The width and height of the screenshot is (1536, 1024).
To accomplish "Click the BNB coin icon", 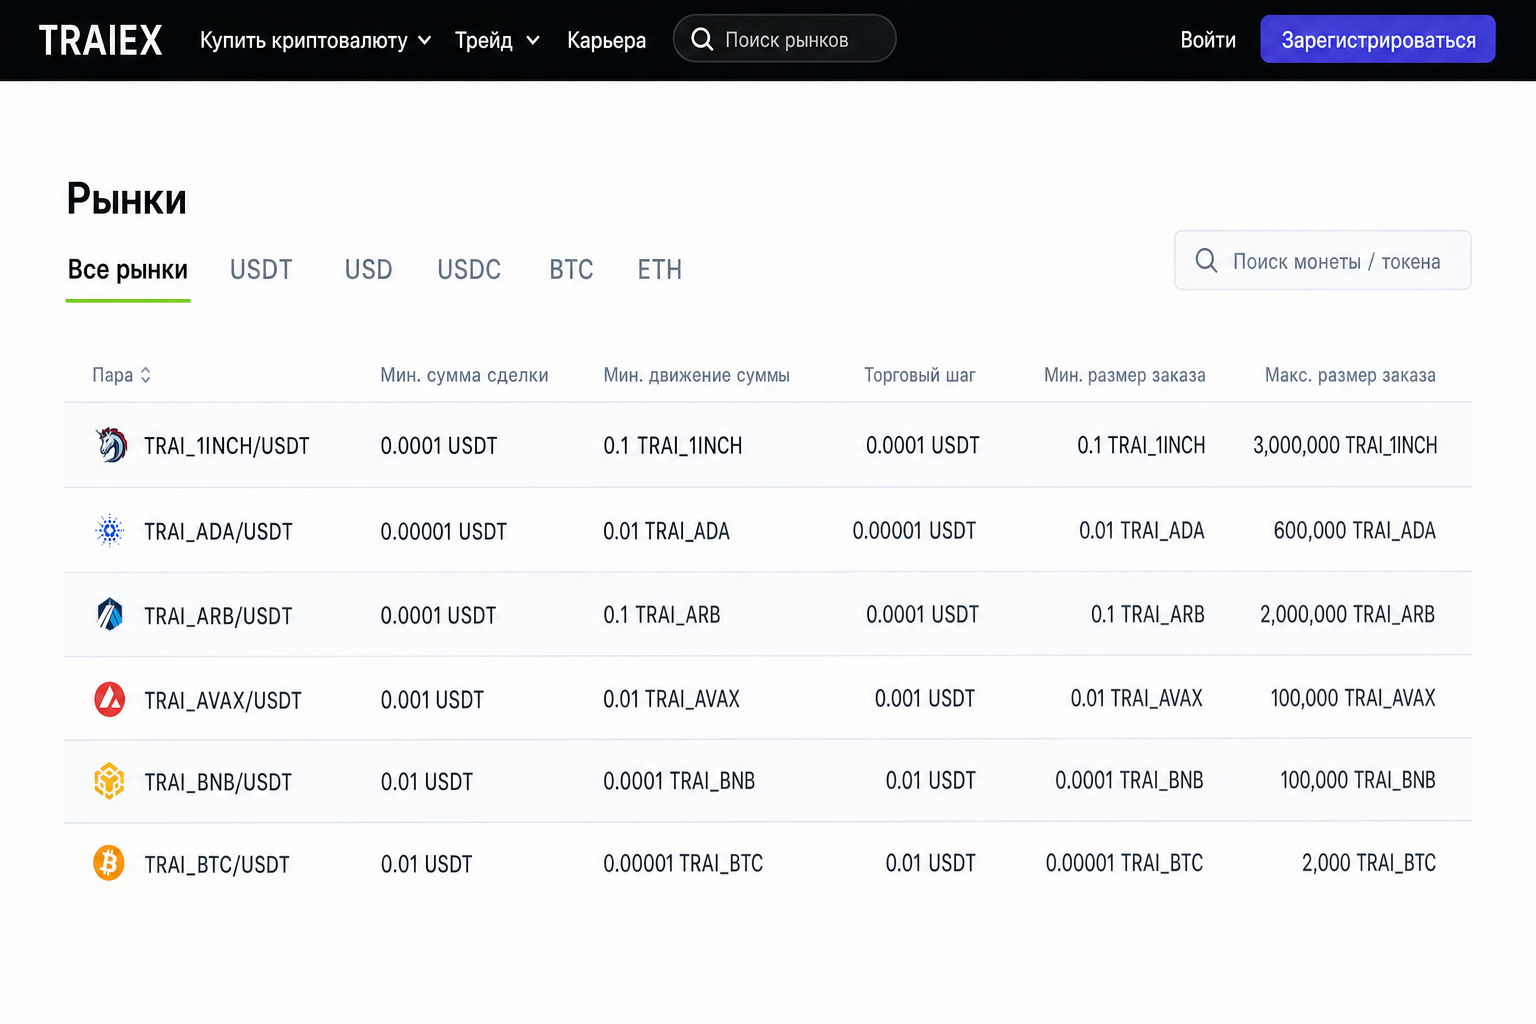I will (110, 781).
